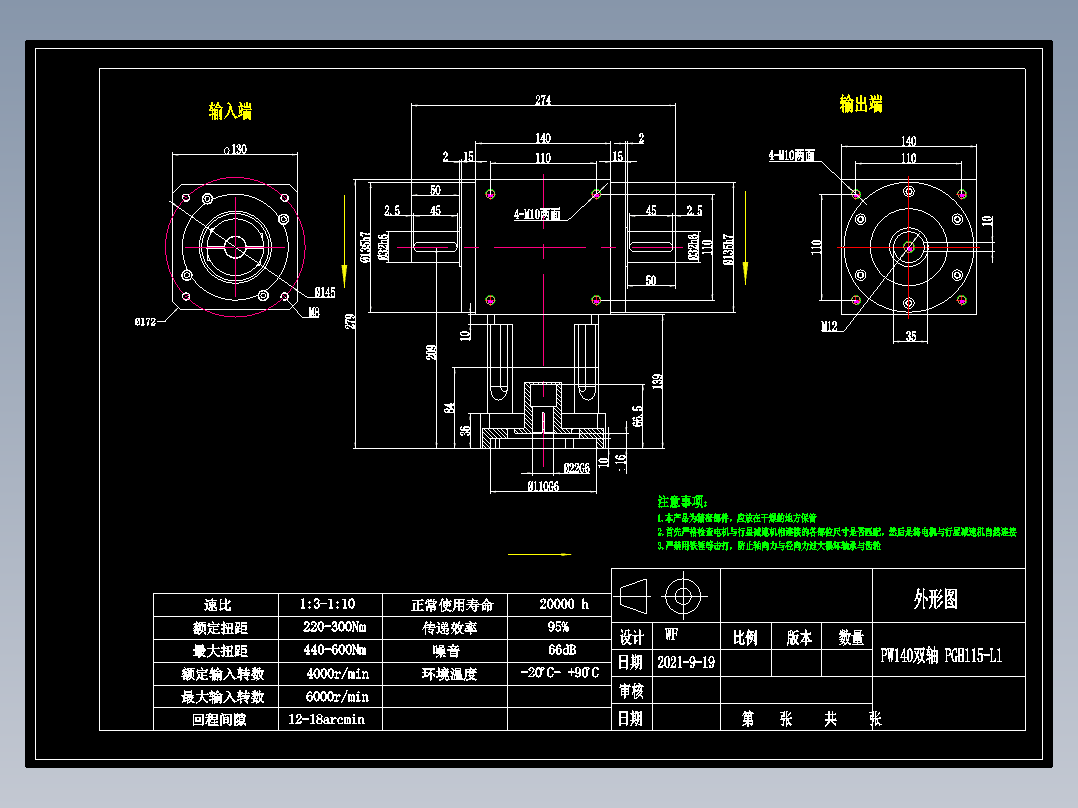Toggle the magenta hole marker on top view

(x=490, y=192)
